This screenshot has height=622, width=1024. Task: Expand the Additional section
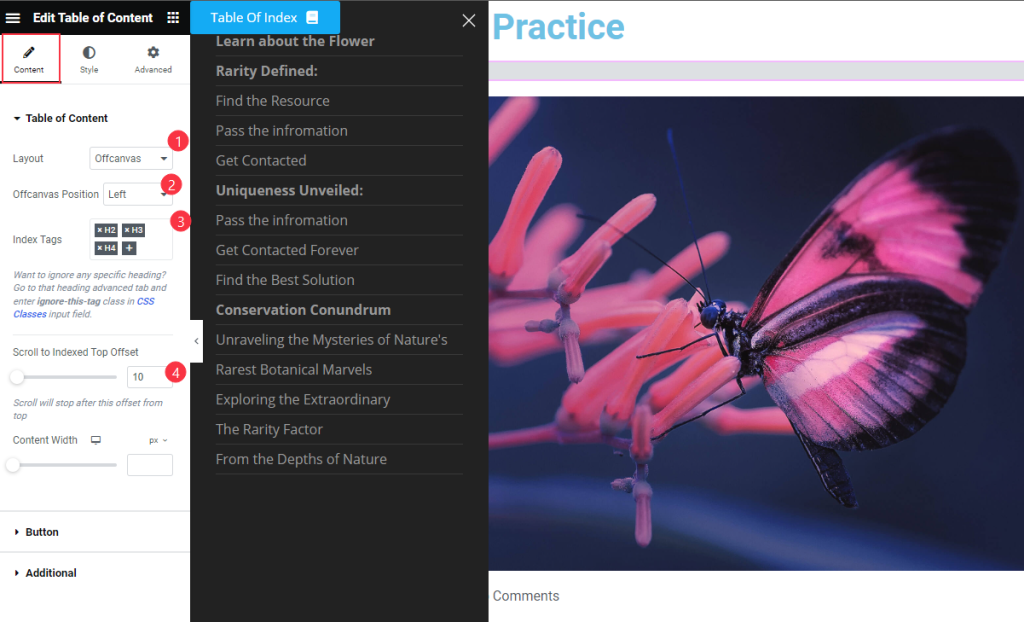pyautogui.click(x=50, y=573)
